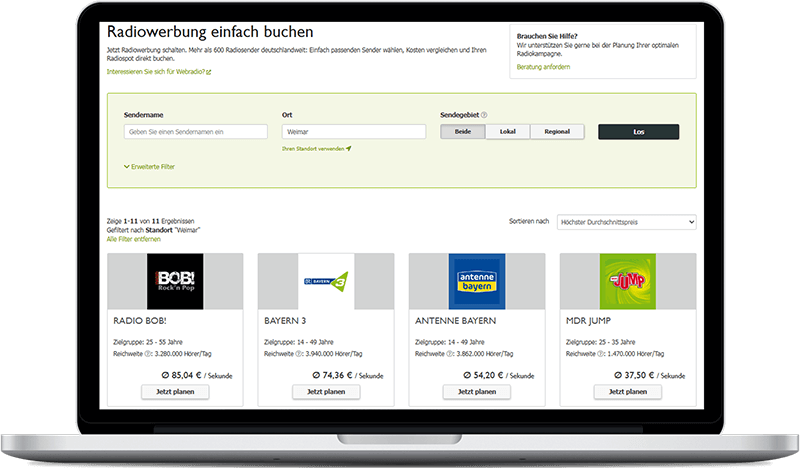Screen dimensions: 800x468
Task: Open the Bayern 3 logo thumbnail
Action: (326, 281)
